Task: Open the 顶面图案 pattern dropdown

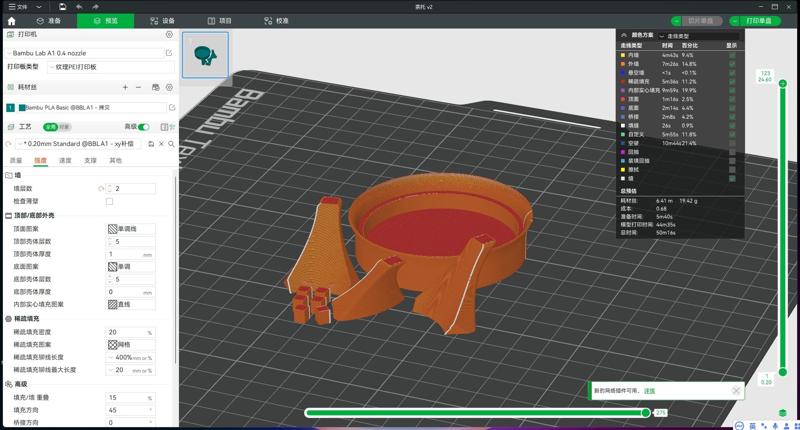Action: pyautogui.click(x=130, y=228)
